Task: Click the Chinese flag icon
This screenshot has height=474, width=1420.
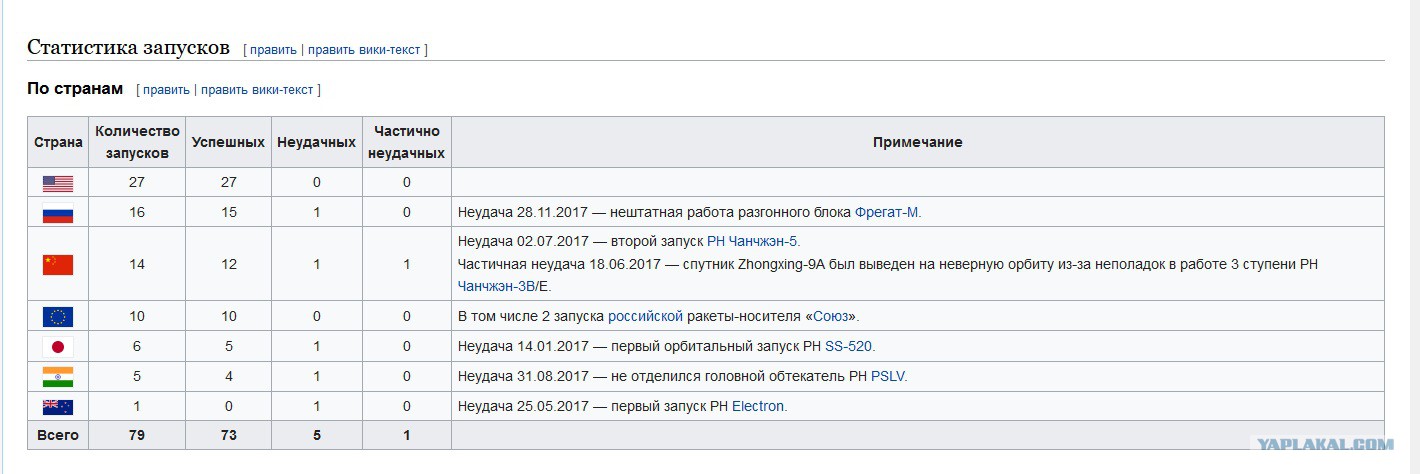Action: [x=58, y=264]
